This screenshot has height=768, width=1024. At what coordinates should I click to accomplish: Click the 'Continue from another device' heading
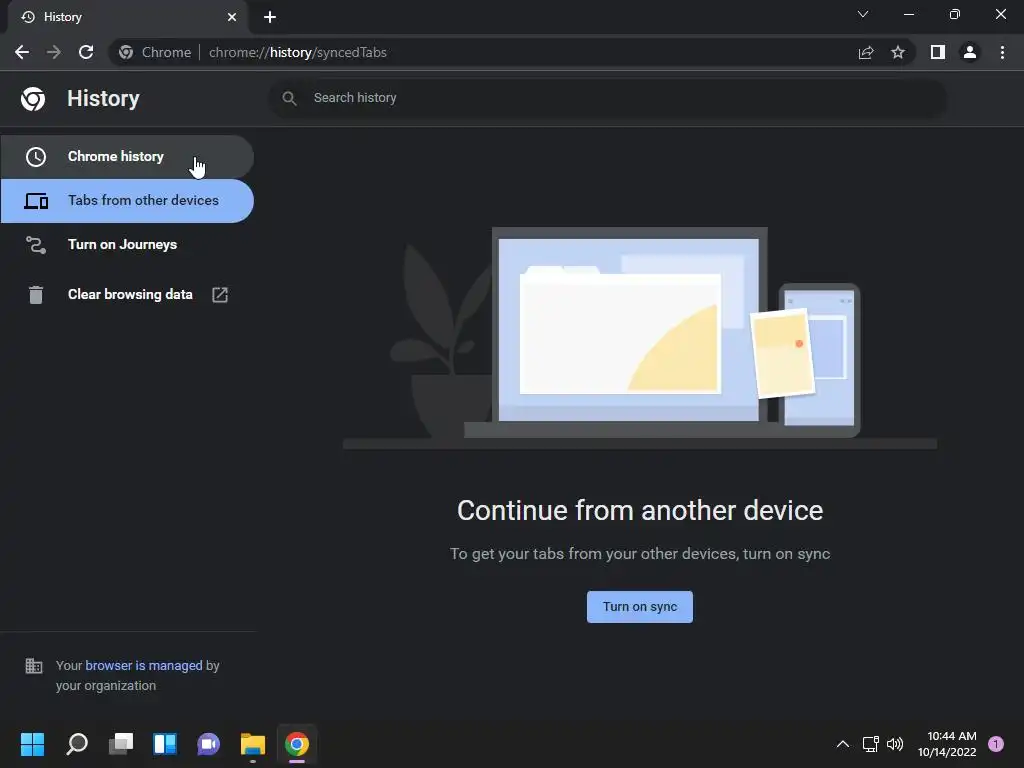point(640,511)
